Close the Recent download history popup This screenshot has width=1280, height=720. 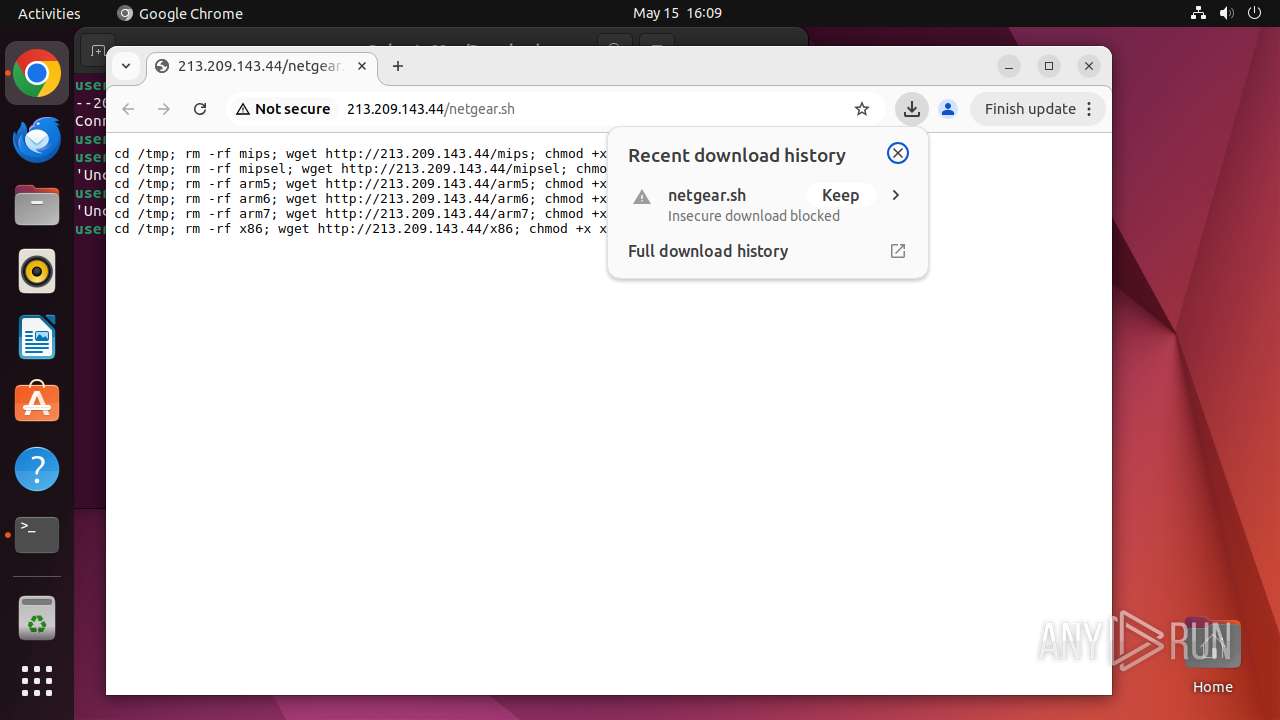(898, 153)
